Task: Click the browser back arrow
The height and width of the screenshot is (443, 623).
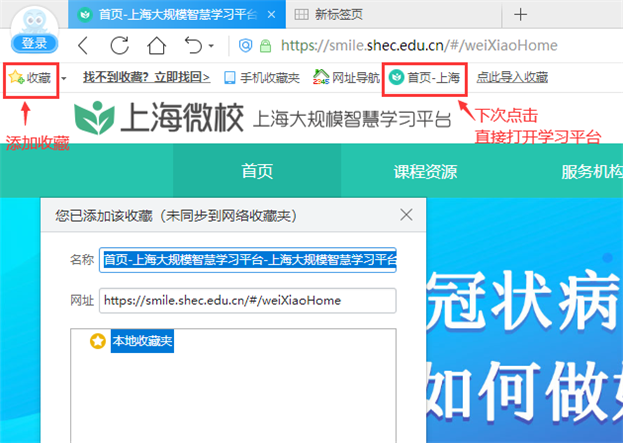Action: (84, 45)
